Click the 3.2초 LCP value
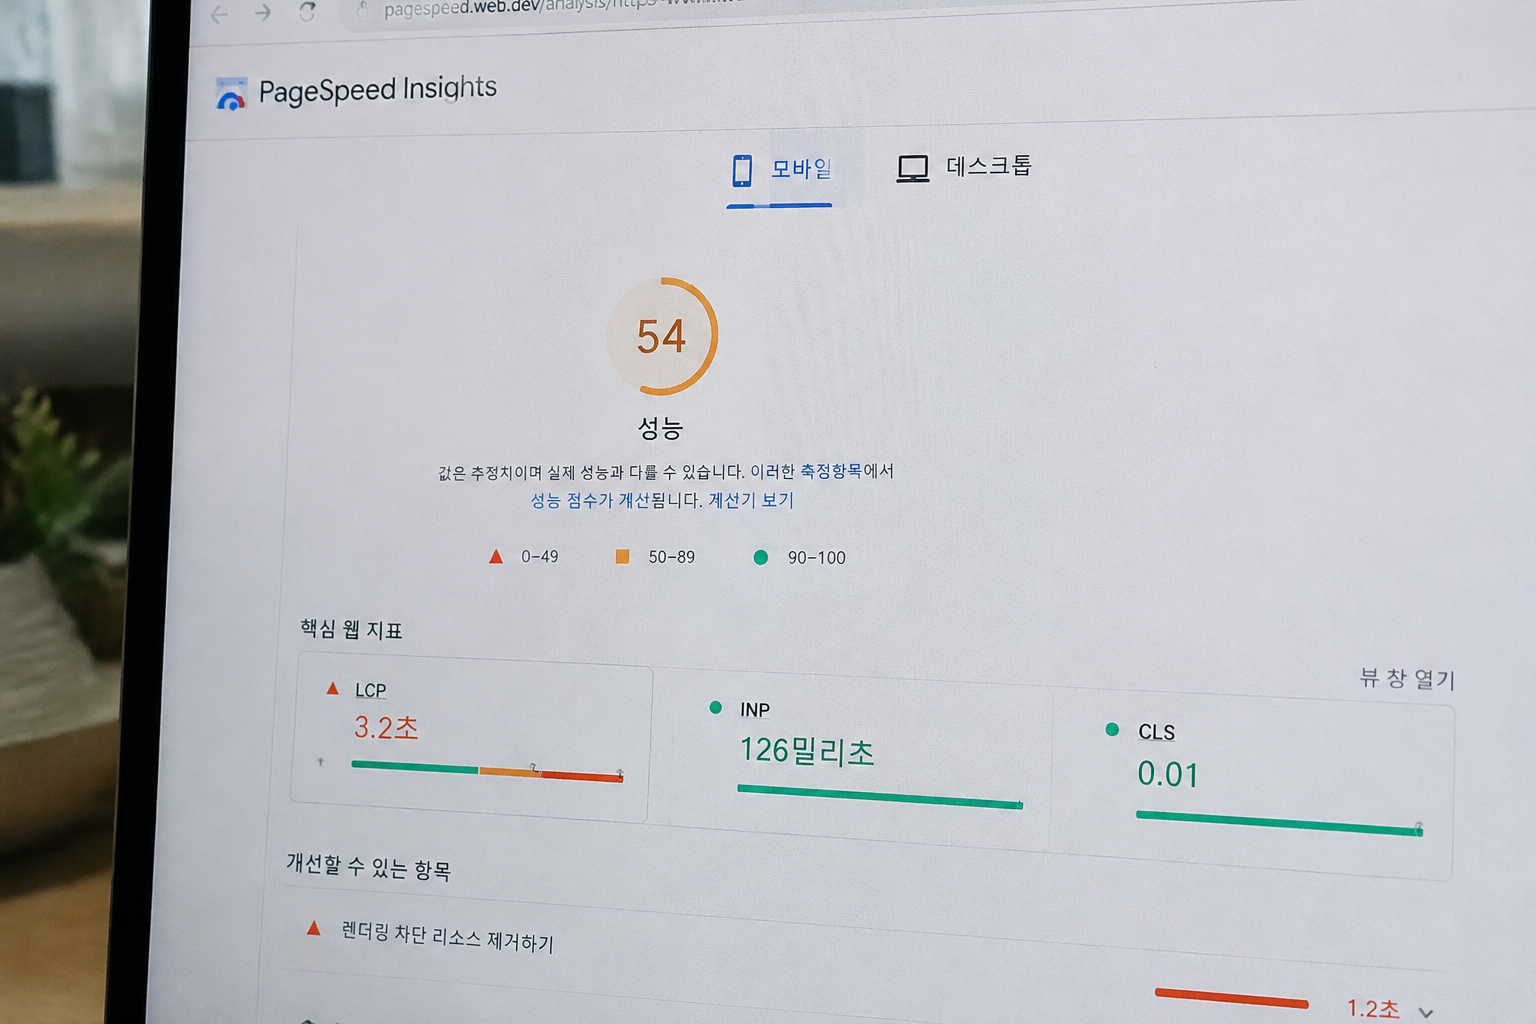The width and height of the screenshot is (1536, 1024). tap(386, 727)
